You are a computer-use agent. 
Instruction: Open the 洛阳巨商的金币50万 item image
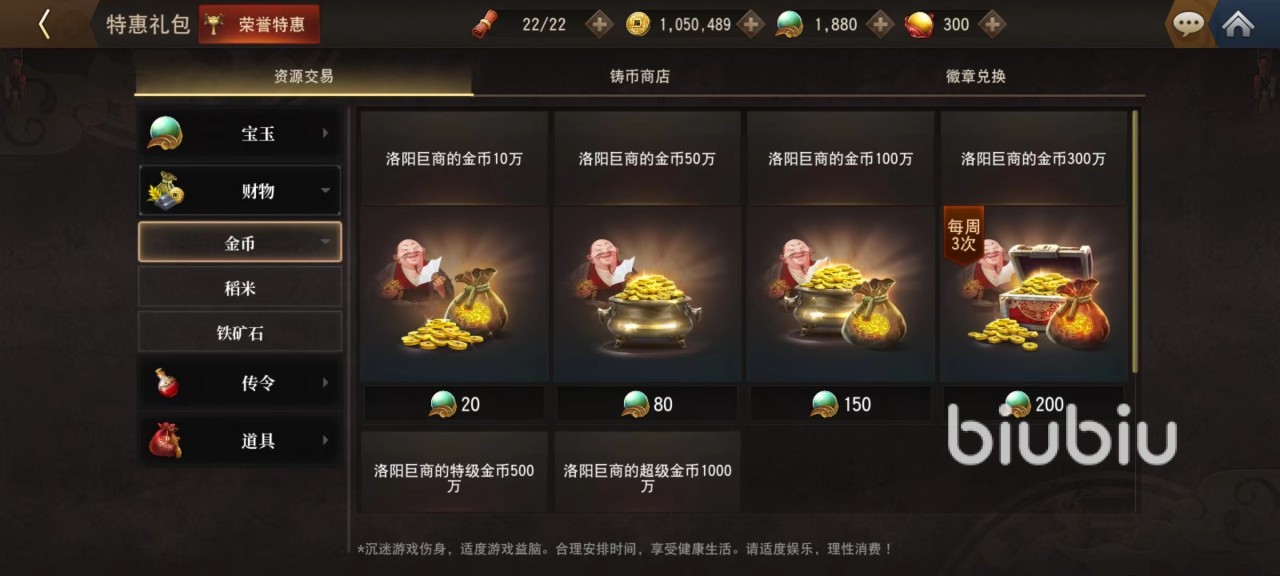coord(647,294)
